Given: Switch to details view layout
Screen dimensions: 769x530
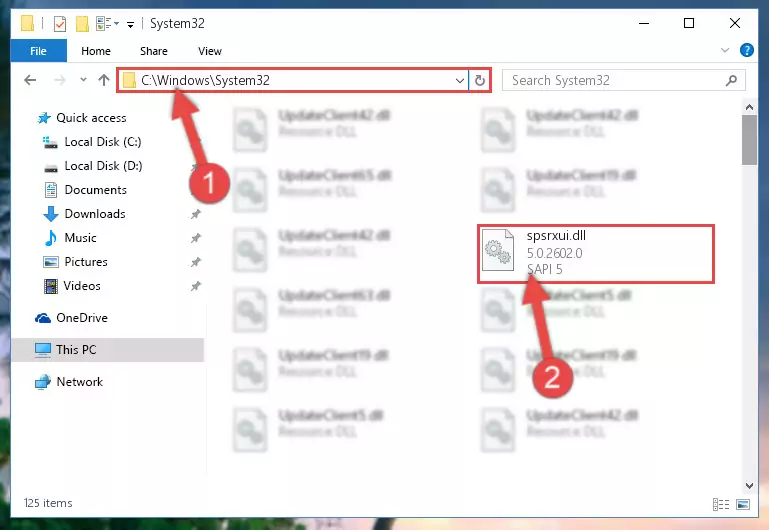Looking at the screenshot, I should [x=720, y=504].
